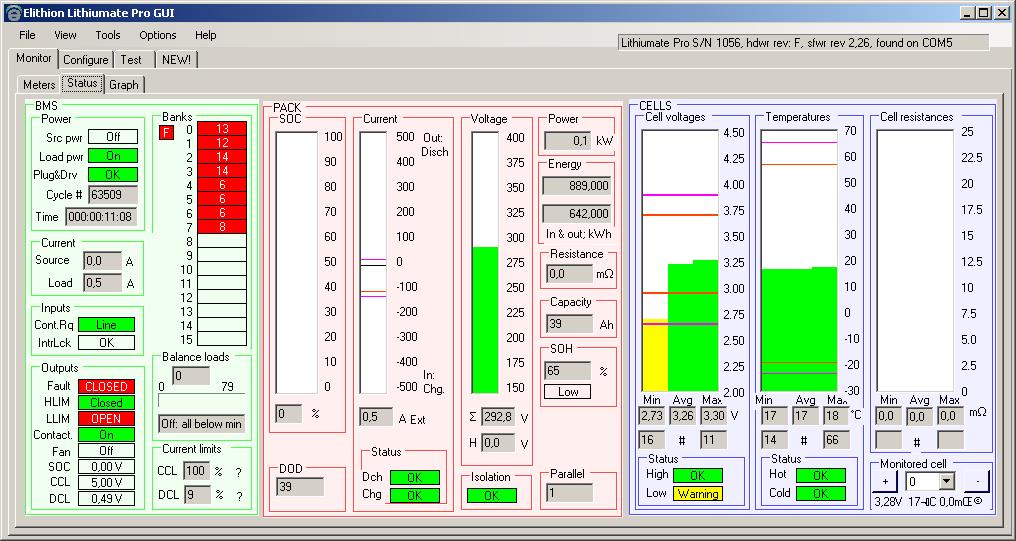
Task: Open the Tools menu
Action: point(108,35)
